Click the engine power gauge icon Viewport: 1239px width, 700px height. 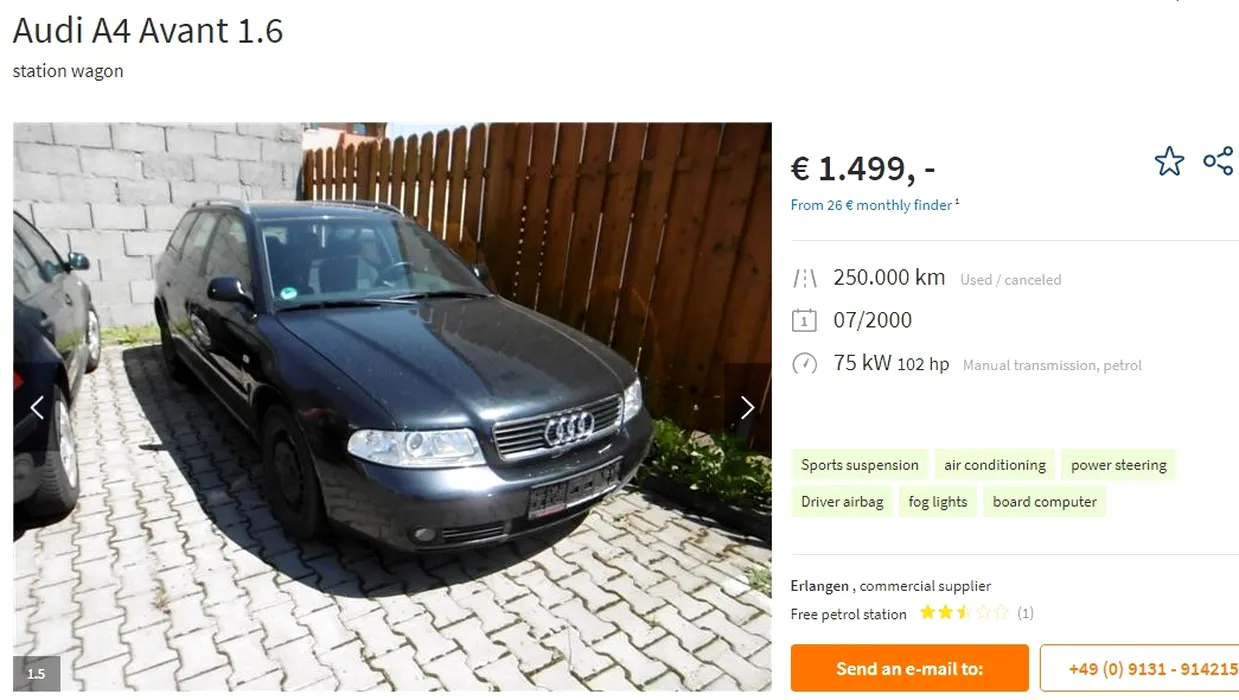(x=804, y=364)
